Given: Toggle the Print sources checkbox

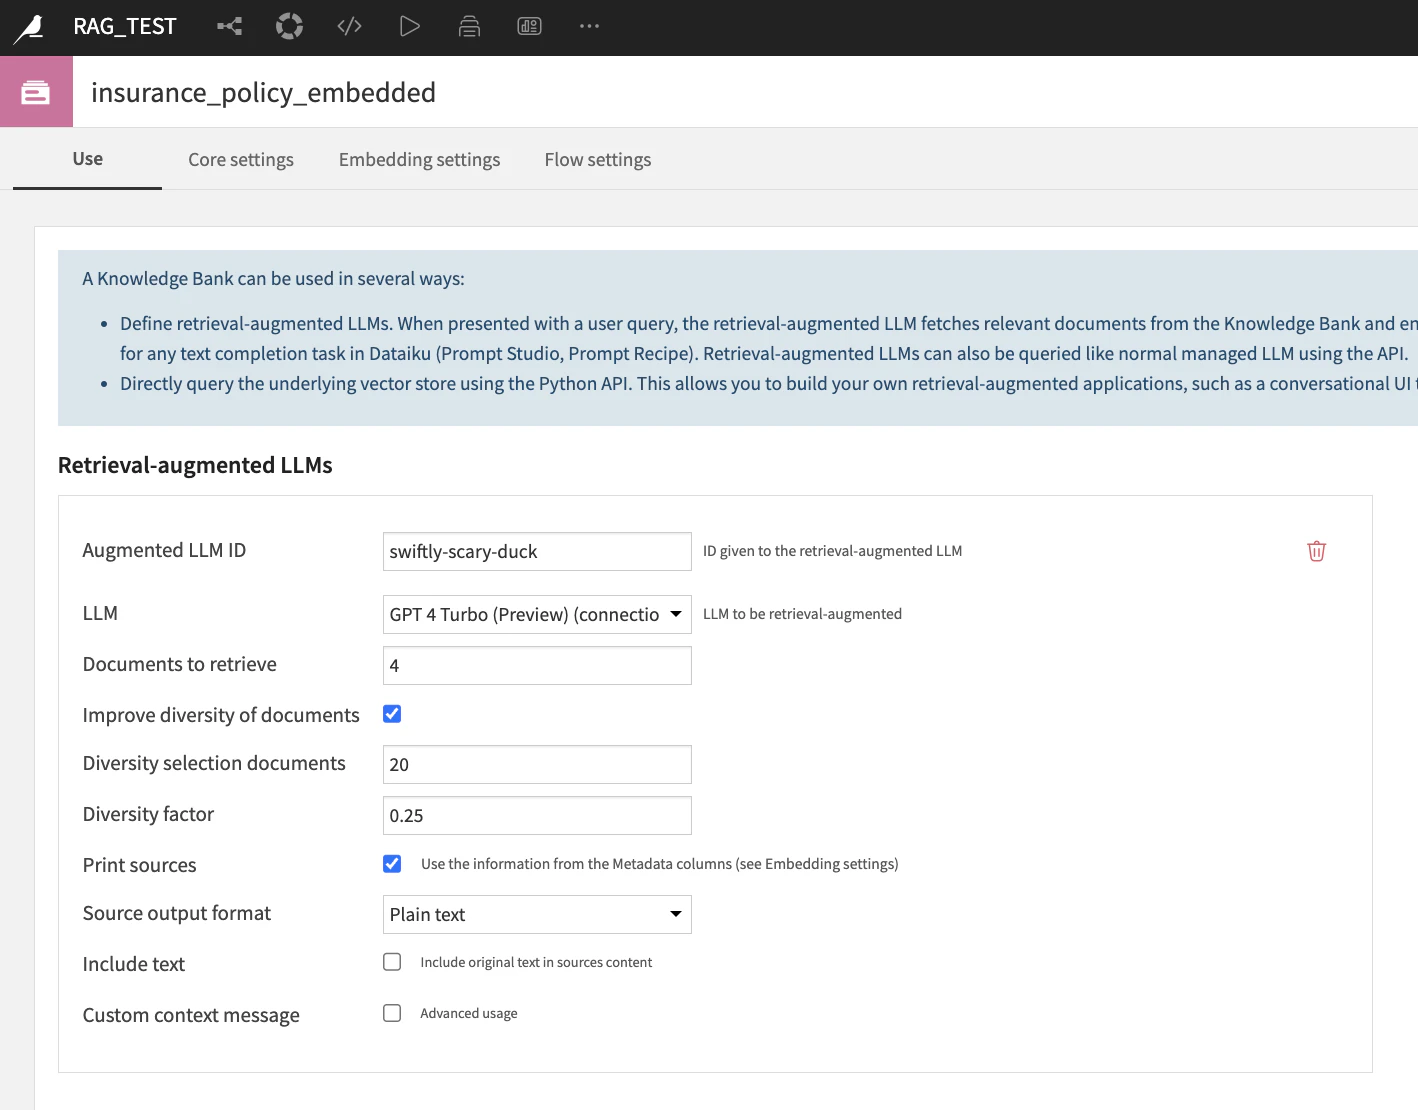Looking at the screenshot, I should click(x=392, y=864).
